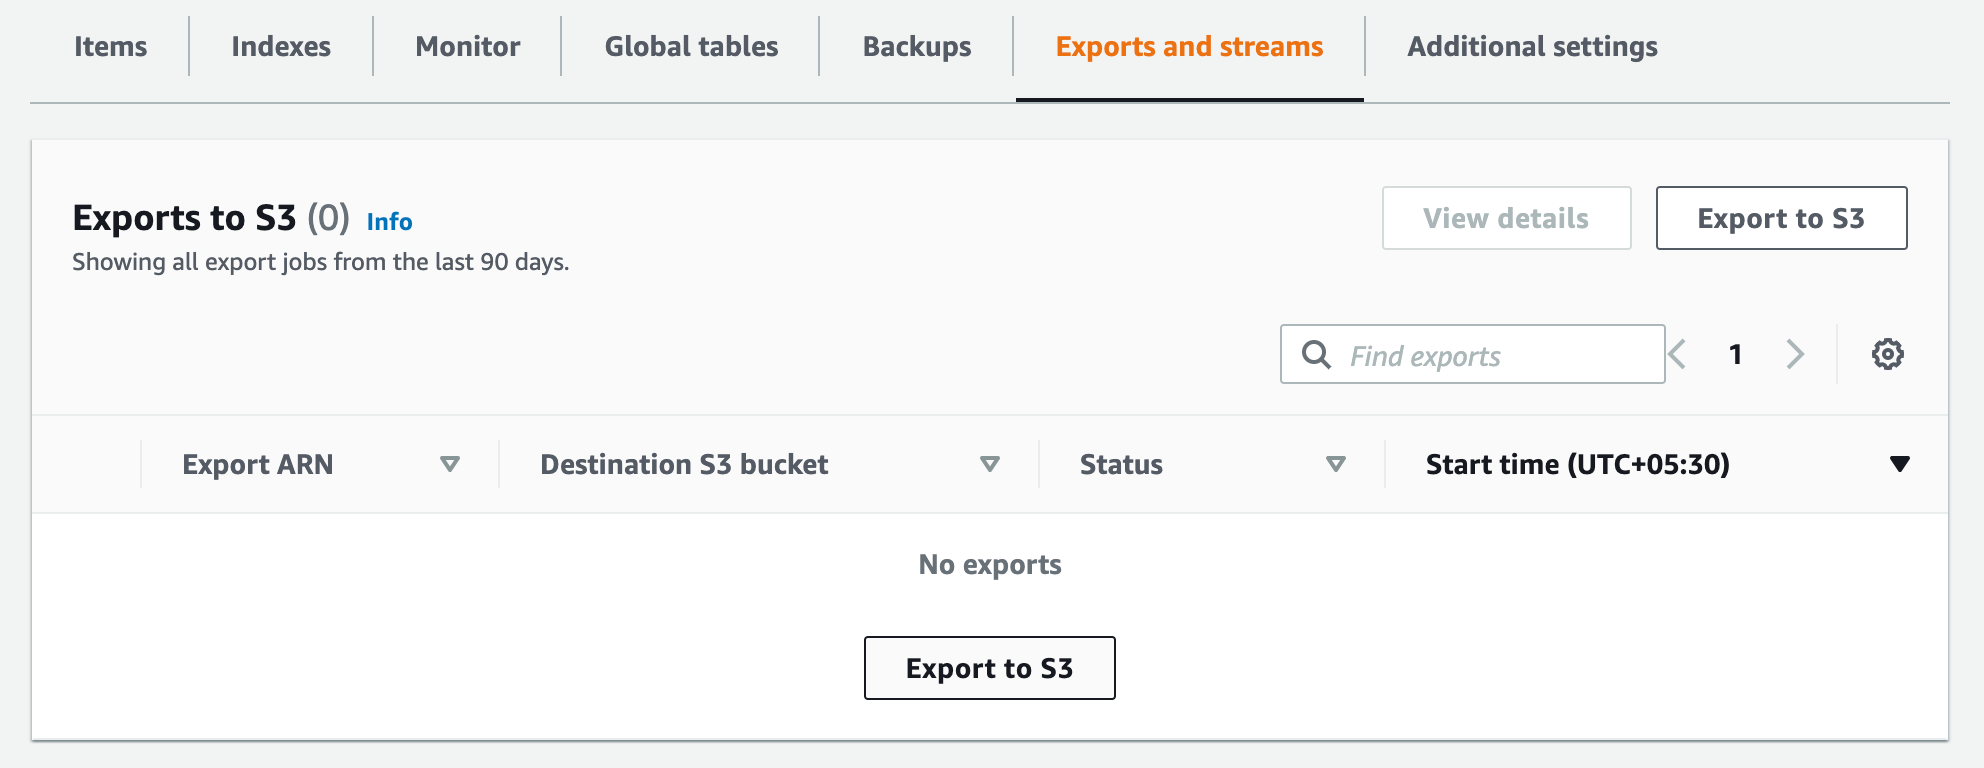Sort exports by Status column
Viewport: 1984px width, 768px height.
pos(1121,464)
